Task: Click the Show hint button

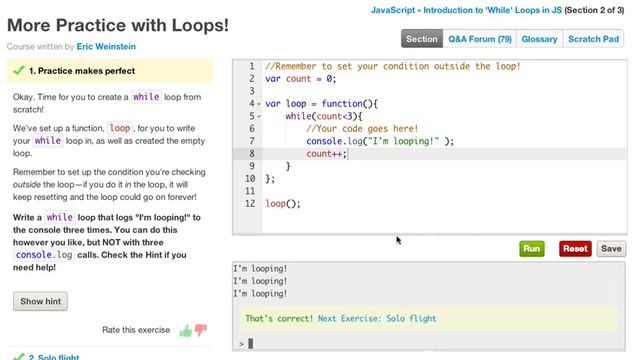Action: point(40,301)
